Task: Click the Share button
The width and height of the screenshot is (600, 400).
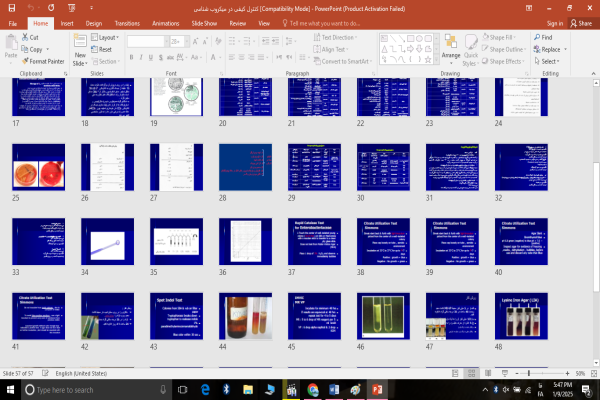Action: click(580, 22)
